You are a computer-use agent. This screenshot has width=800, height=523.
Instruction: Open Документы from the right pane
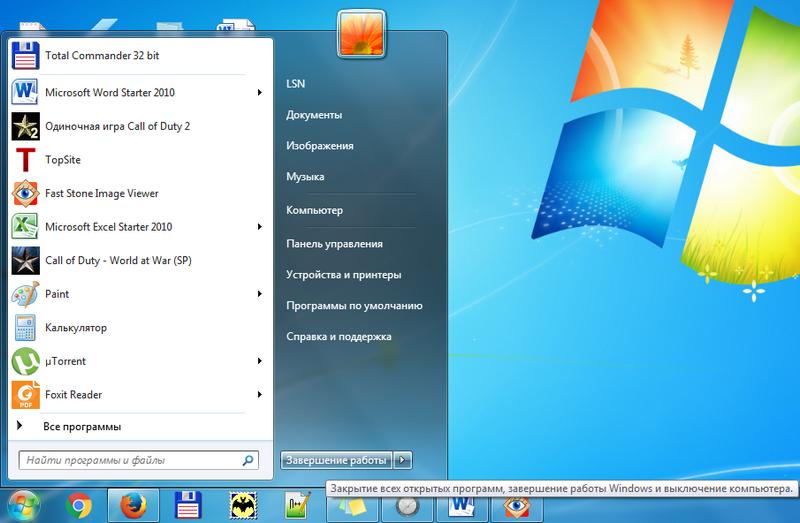point(314,115)
